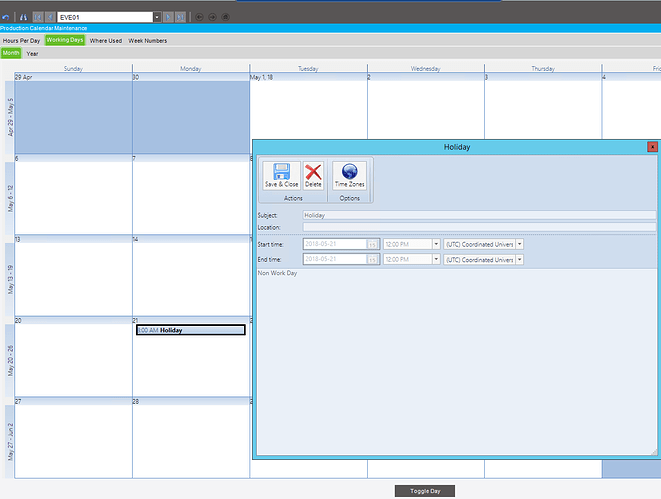Image resolution: width=661 pixels, height=499 pixels.
Task: Click the Holiday dialog title bar
Action: tap(457, 147)
